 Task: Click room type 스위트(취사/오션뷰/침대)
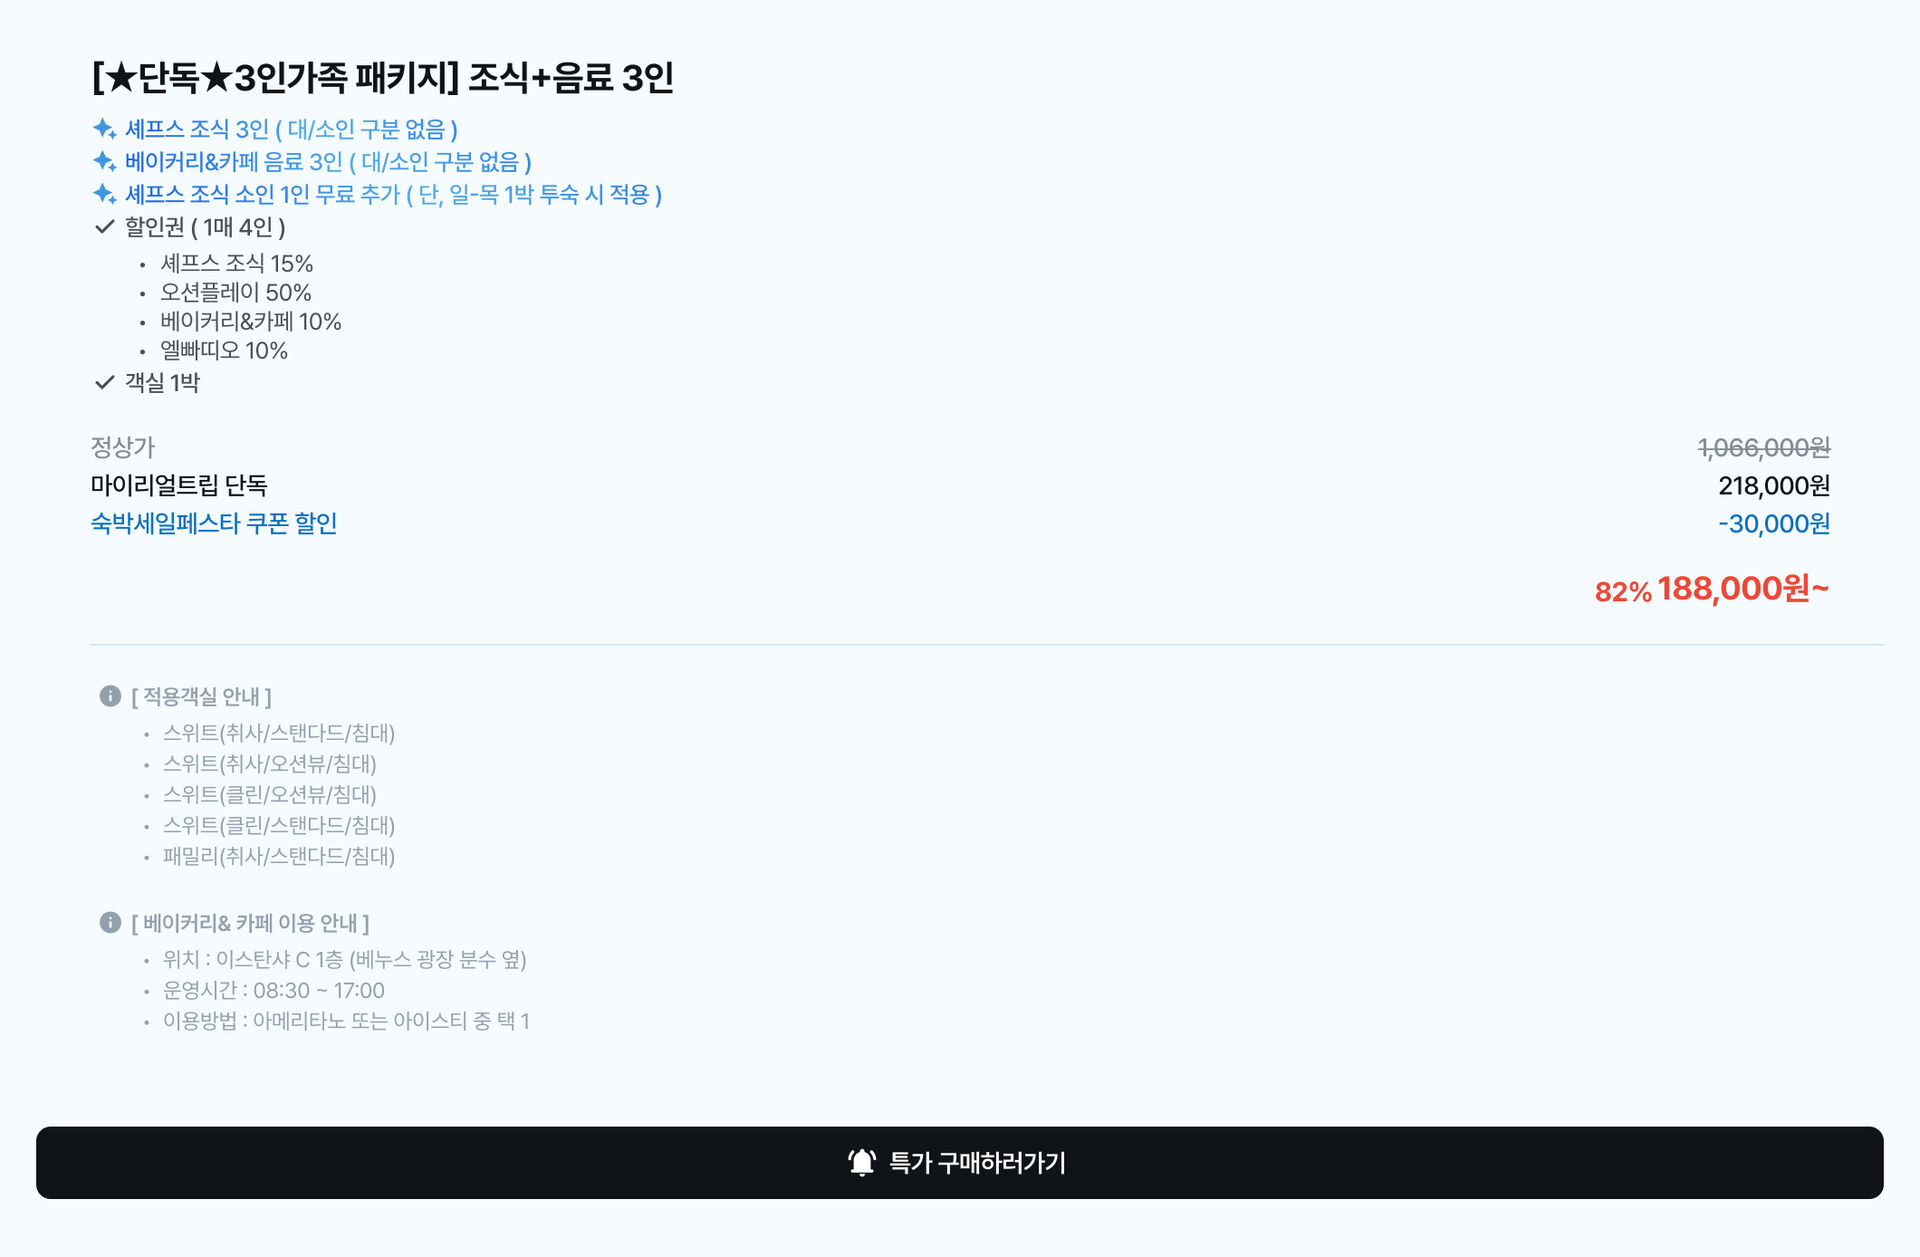click(270, 764)
